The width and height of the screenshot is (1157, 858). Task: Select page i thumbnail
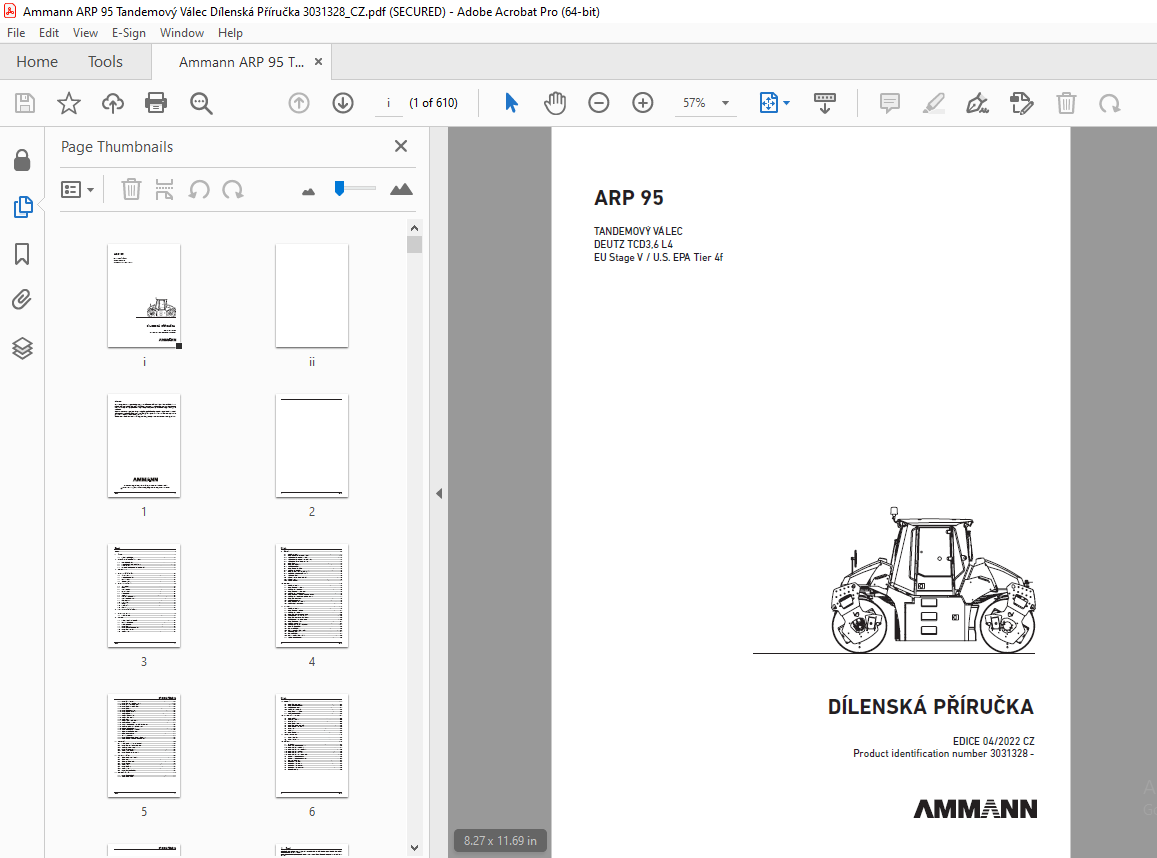[x=144, y=295]
